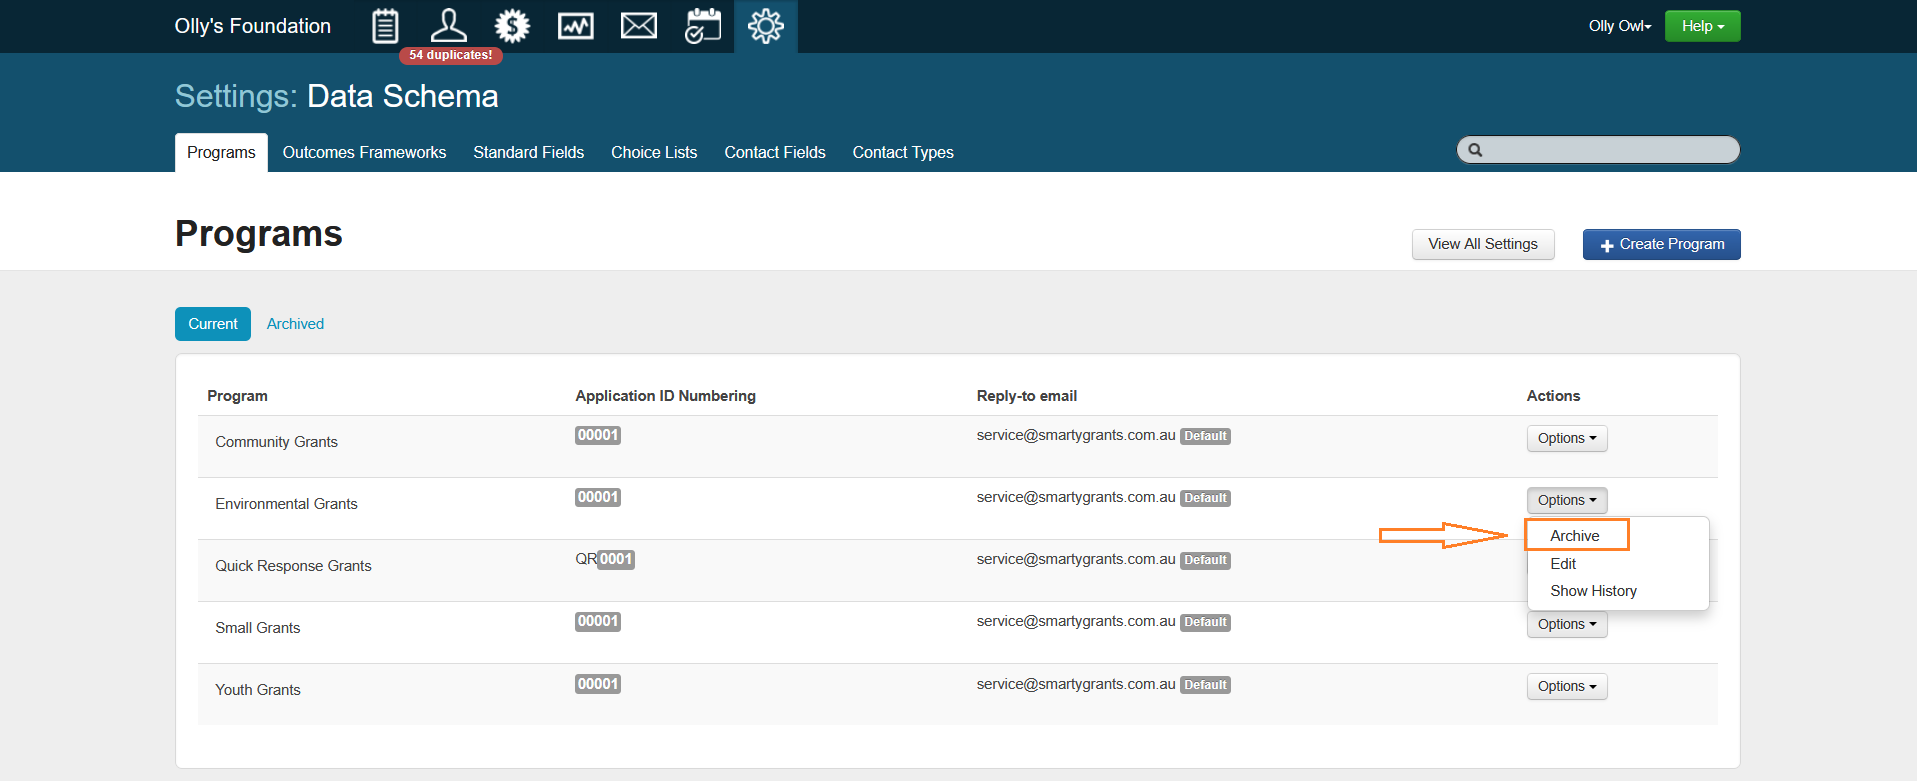Choose Edit in the Options dropdown menu
1917x781 pixels.
pos(1563,564)
